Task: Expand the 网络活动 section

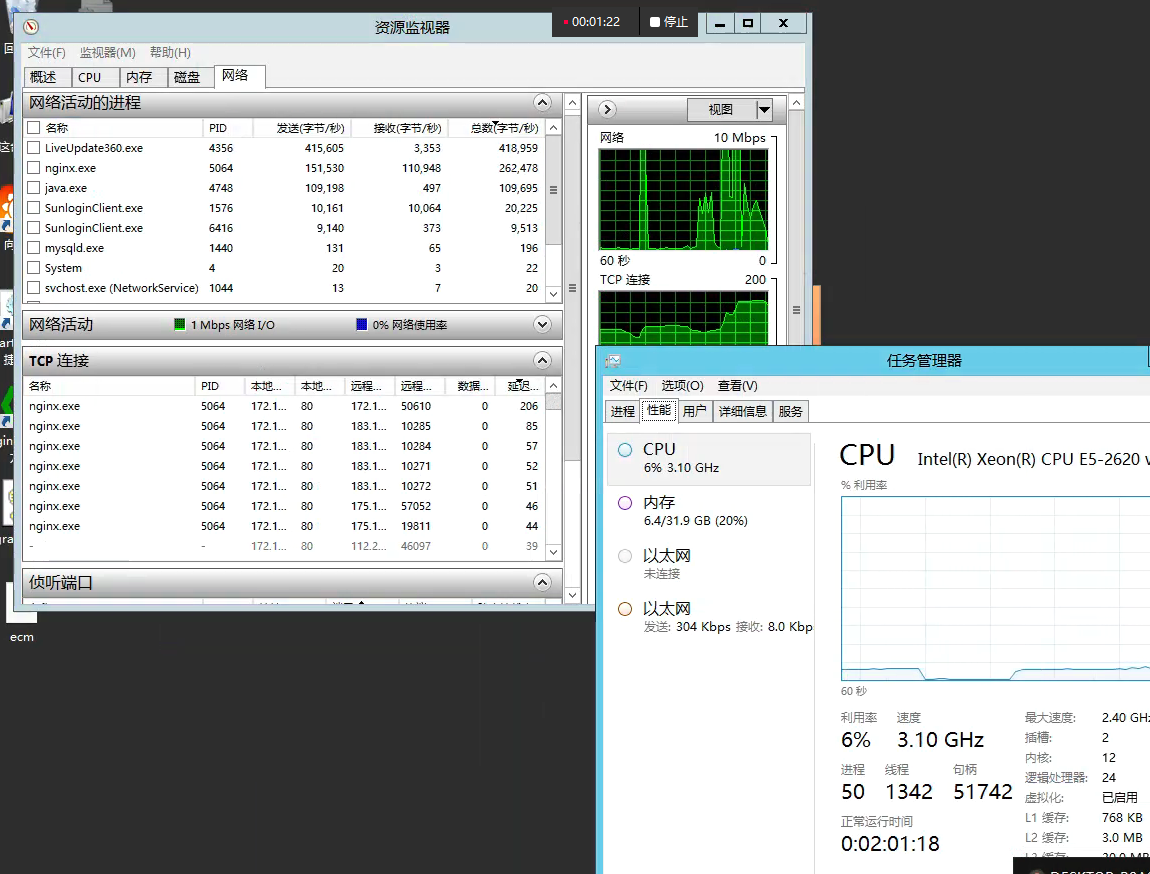Action: click(542, 324)
